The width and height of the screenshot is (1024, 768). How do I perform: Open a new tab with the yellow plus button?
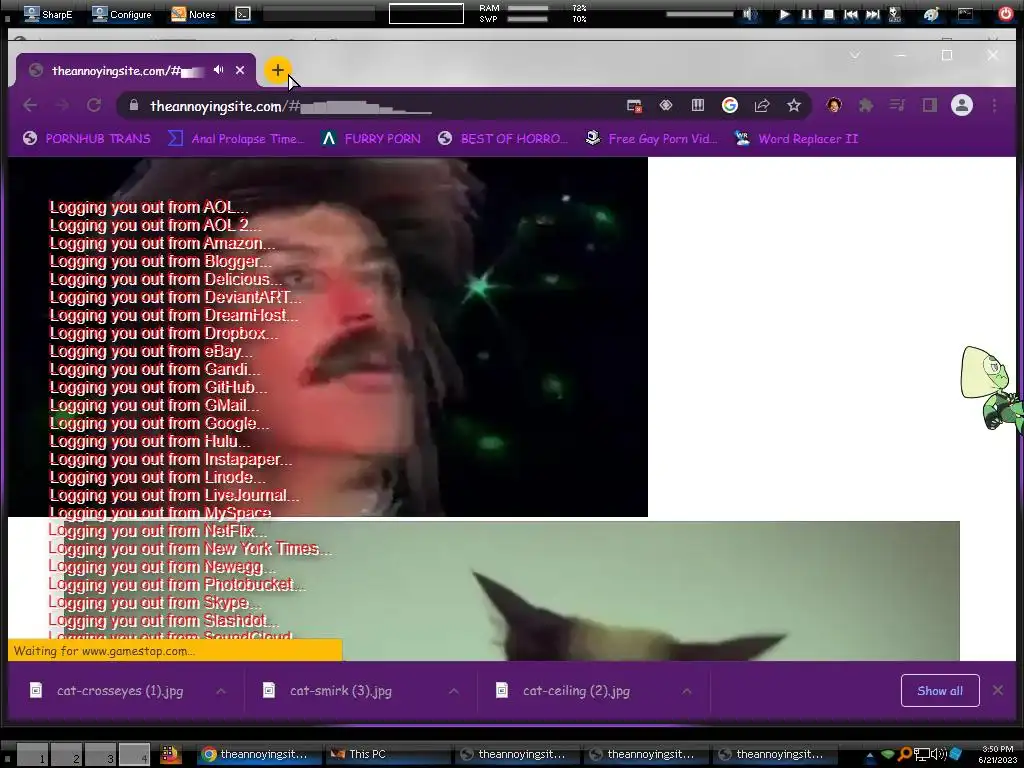click(x=278, y=71)
